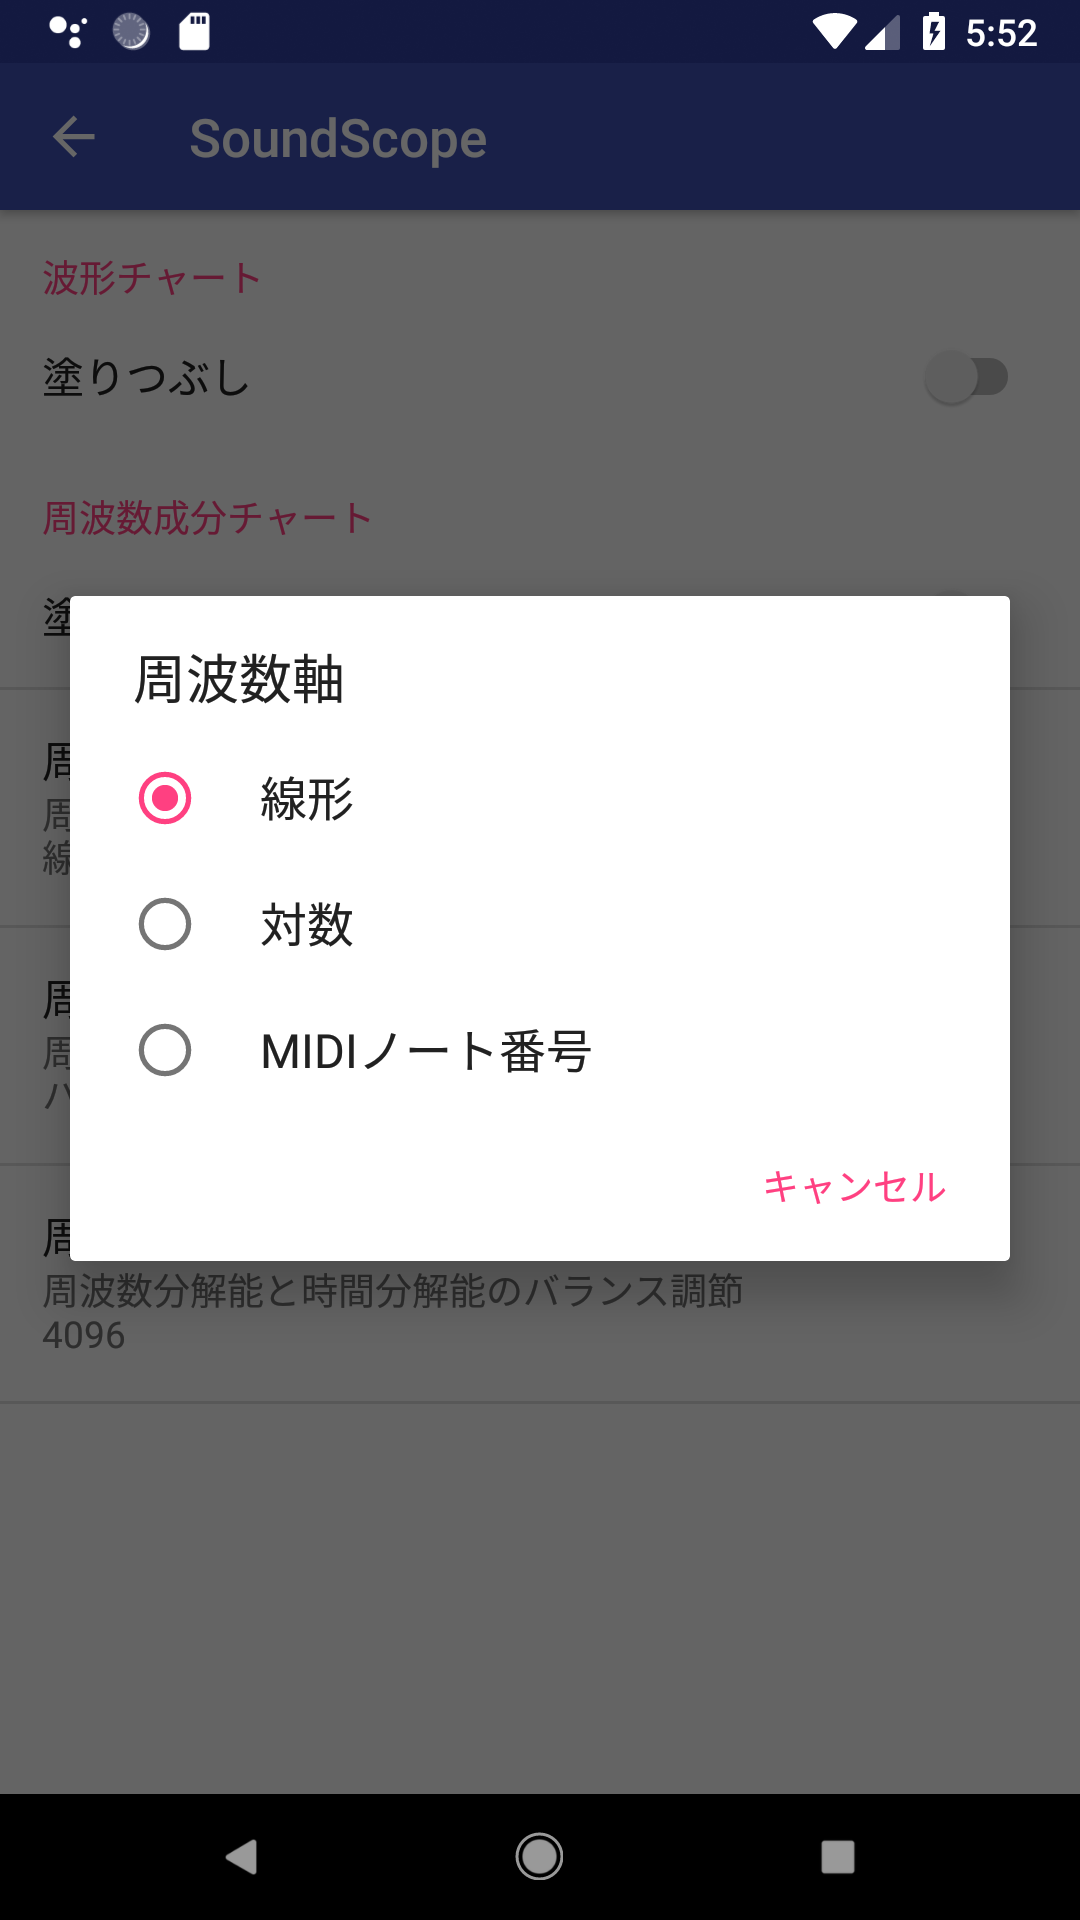1080x1920 pixels.
Task: Tap the Android home navigation button
Action: tap(539, 1857)
